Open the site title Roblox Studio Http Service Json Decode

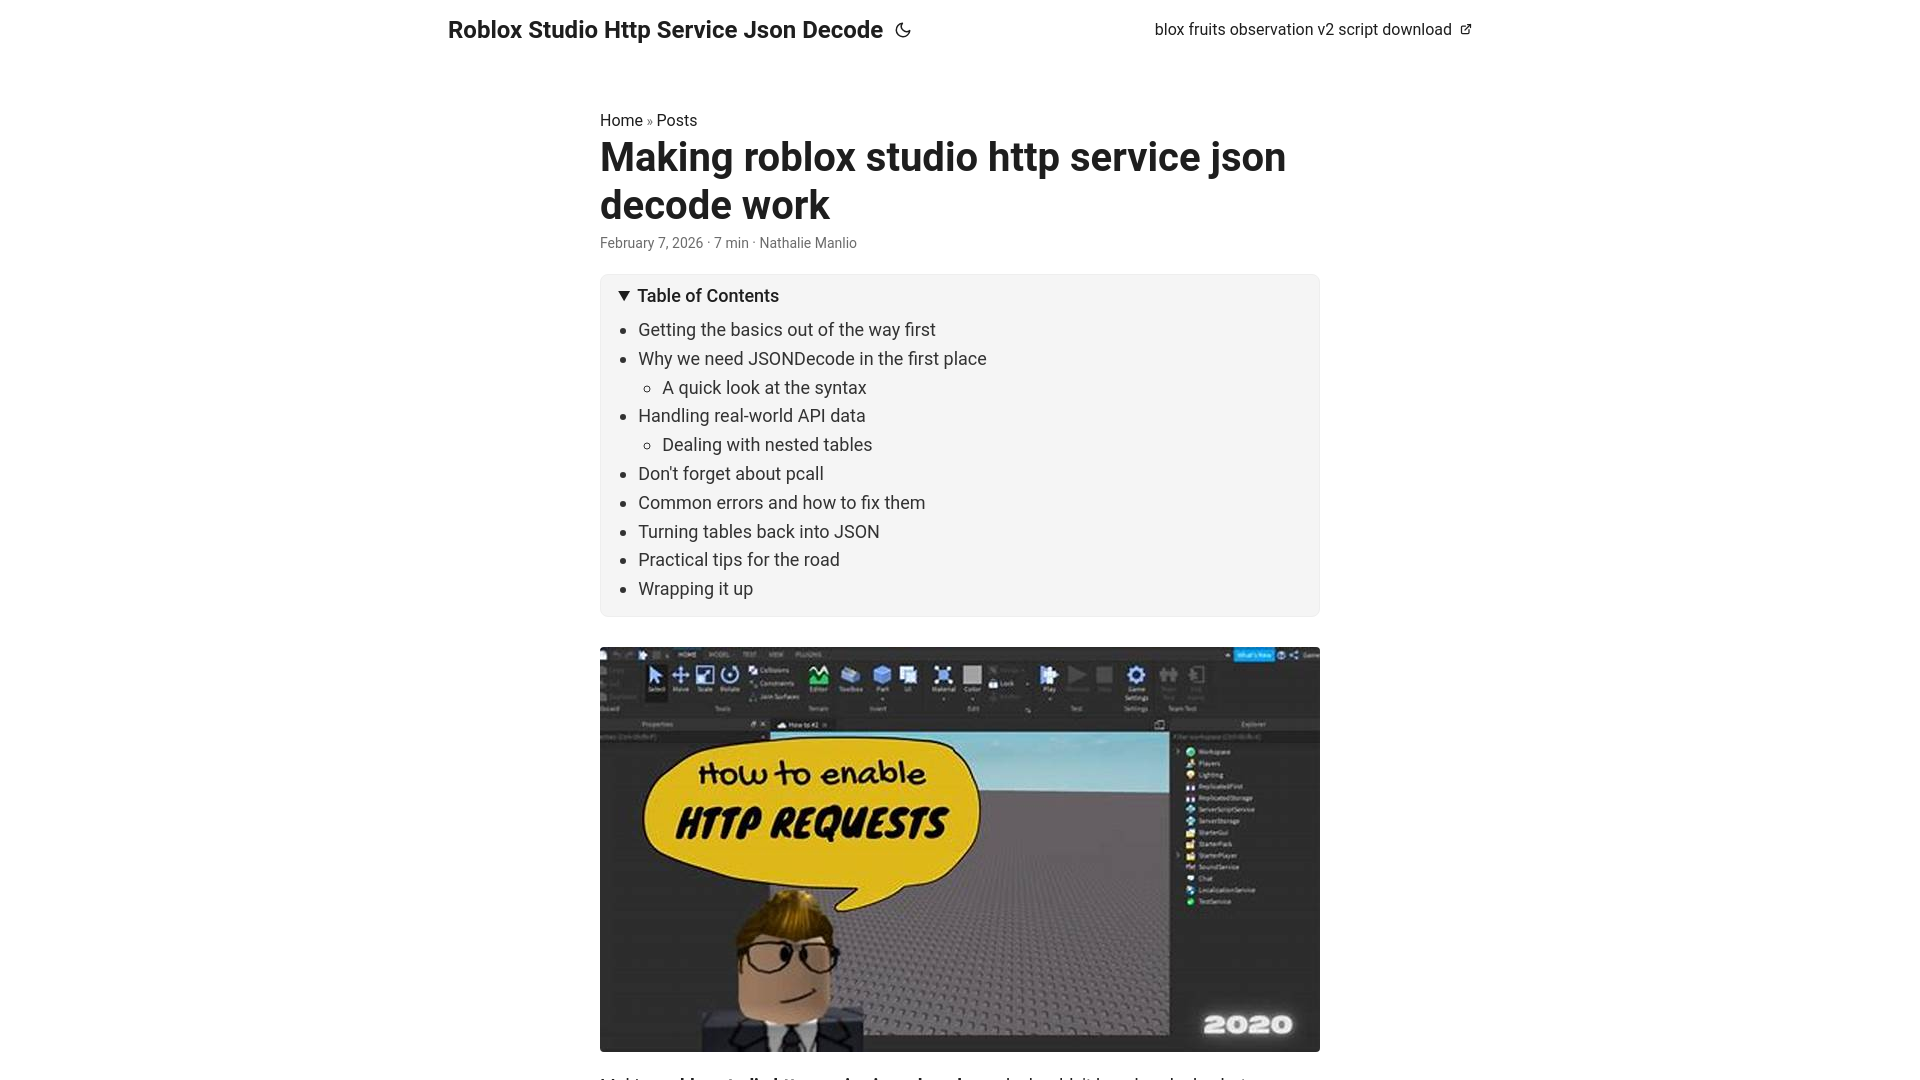665,30
